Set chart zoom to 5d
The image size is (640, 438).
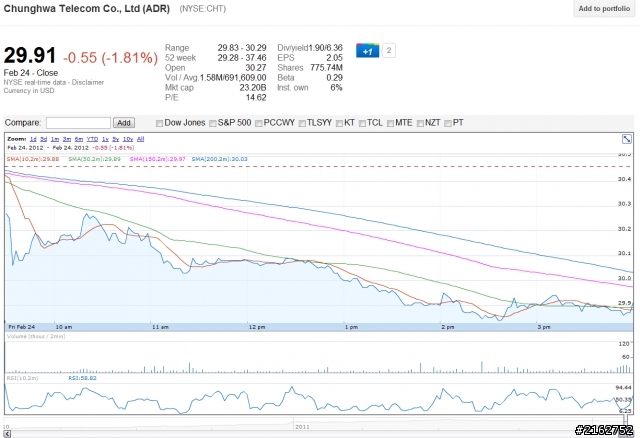(44, 139)
